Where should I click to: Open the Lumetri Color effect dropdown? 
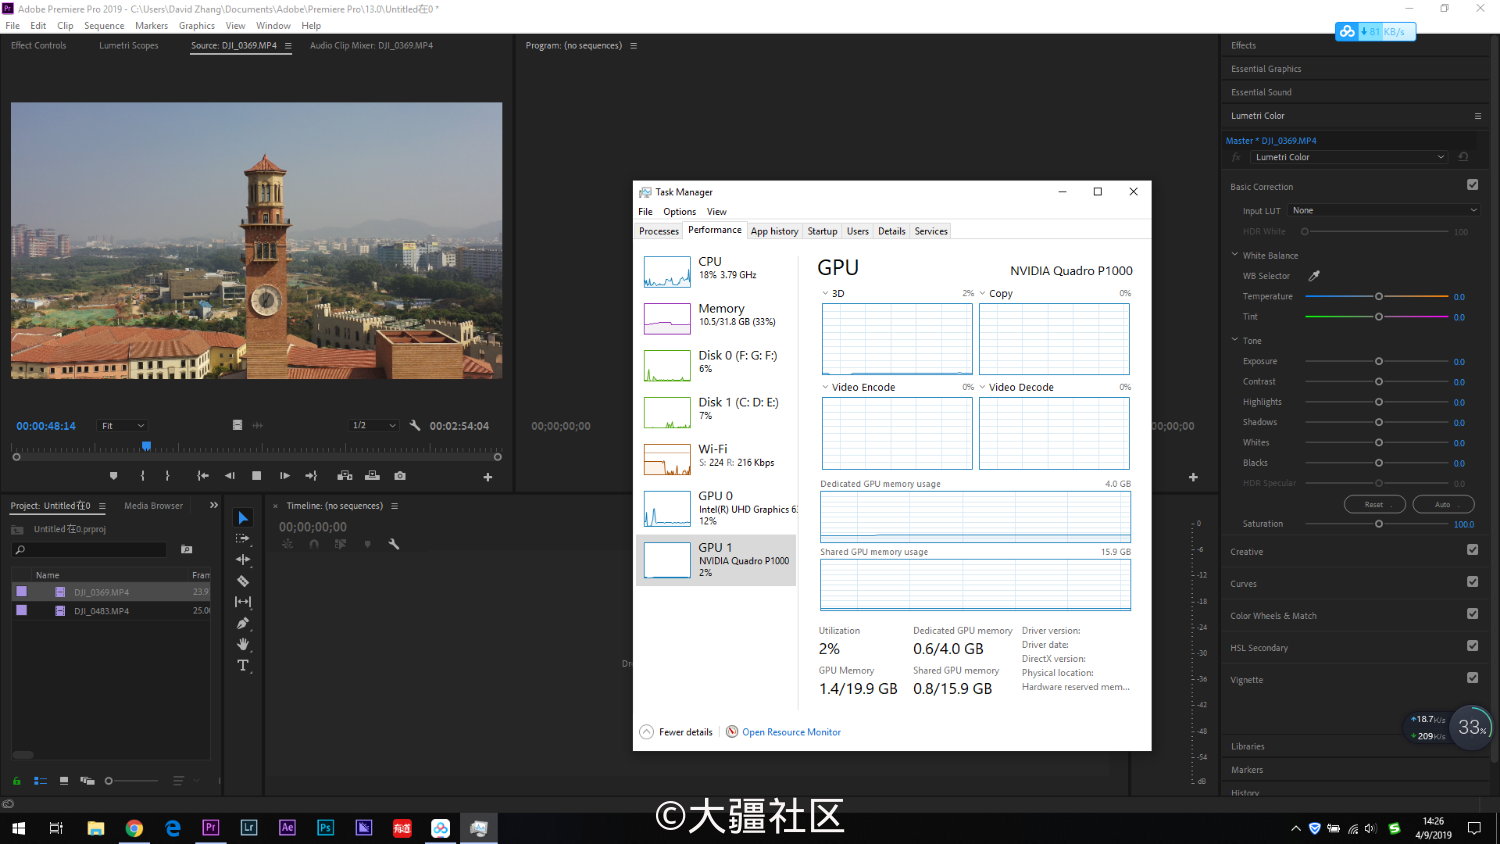[x=1349, y=157]
